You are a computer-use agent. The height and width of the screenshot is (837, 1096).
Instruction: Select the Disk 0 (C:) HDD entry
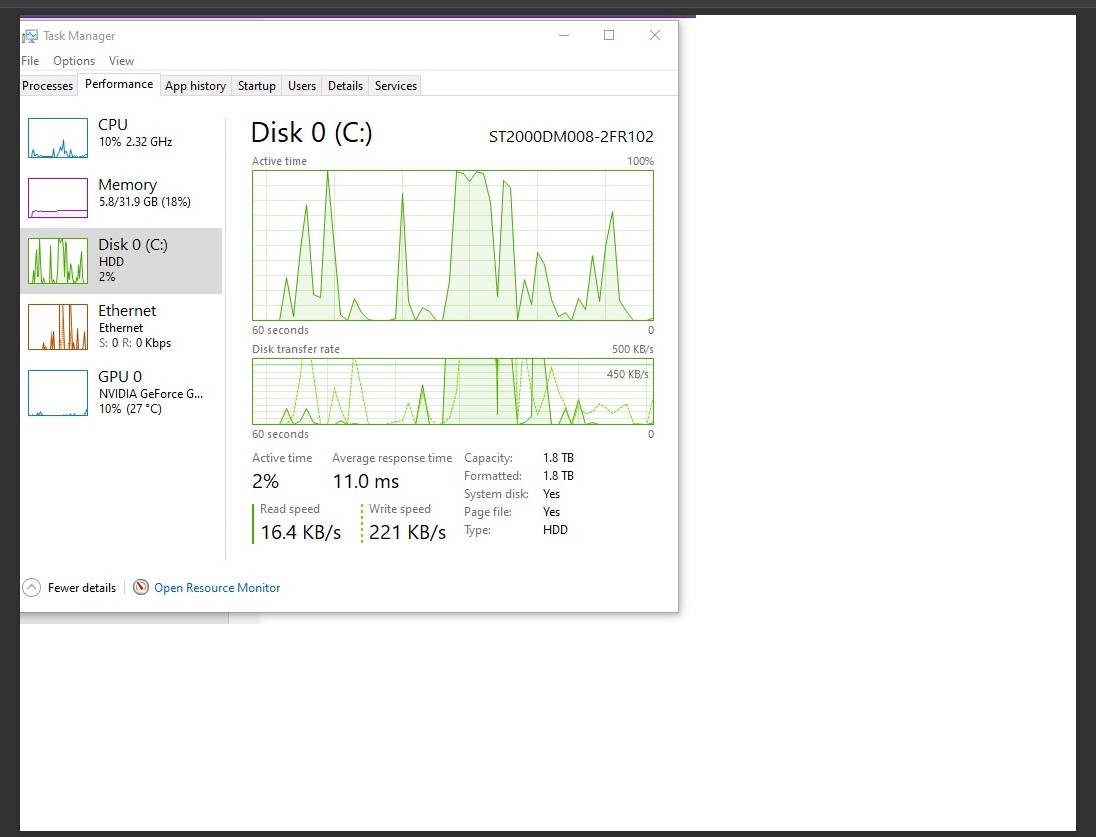(121, 261)
